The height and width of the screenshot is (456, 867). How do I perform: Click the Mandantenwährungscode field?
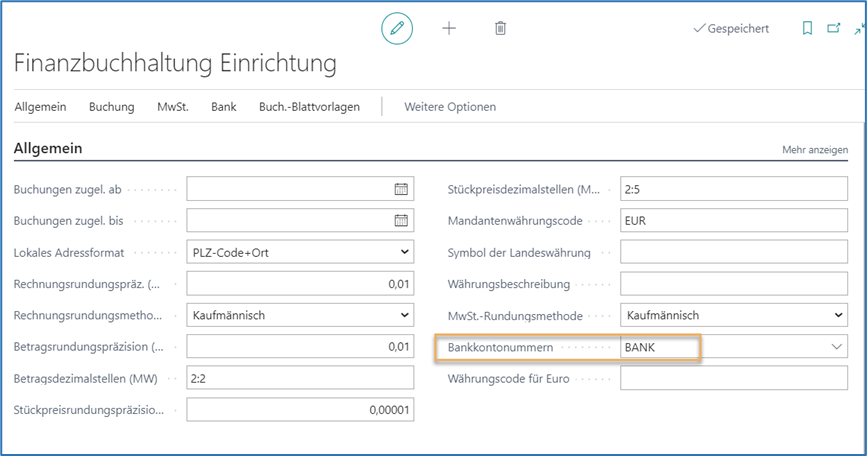click(733, 221)
